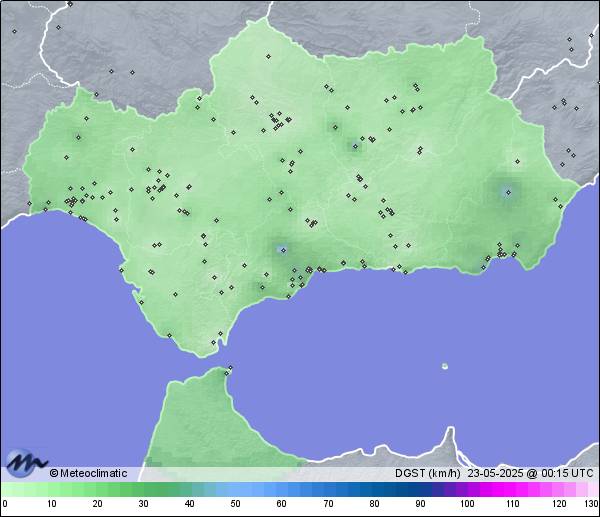Pick the dark navy color band above 90
This screenshot has height=517, width=600.
(x=420, y=489)
